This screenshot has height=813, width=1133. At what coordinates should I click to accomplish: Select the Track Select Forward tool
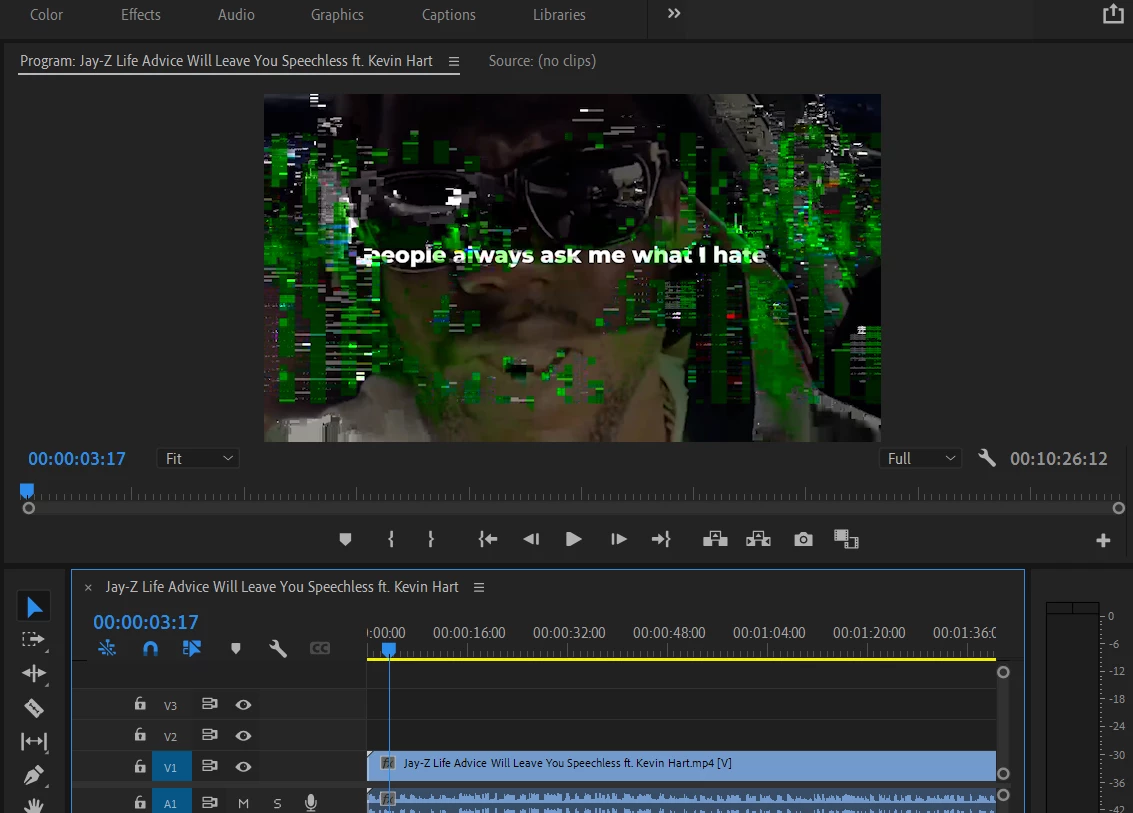pyautogui.click(x=33, y=640)
